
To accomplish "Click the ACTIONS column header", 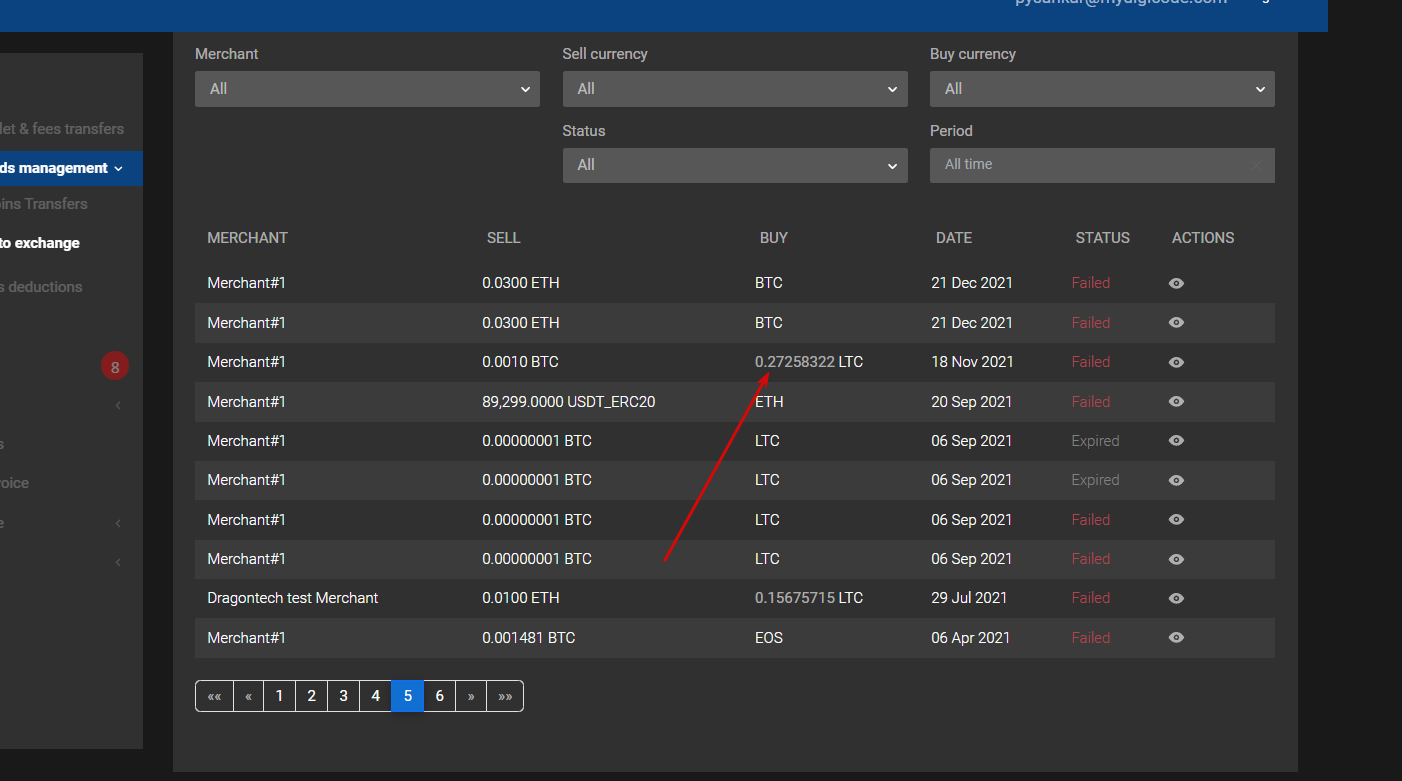I will [x=1203, y=238].
